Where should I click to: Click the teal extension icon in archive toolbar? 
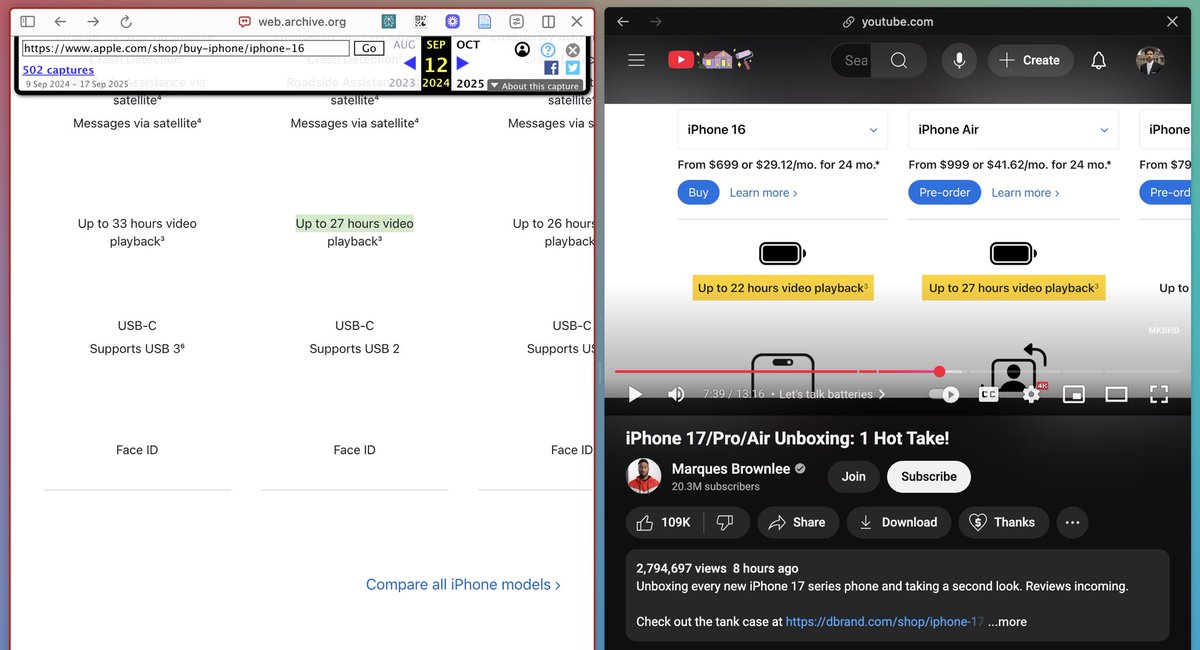pyautogui.click(x=389, y=21)
